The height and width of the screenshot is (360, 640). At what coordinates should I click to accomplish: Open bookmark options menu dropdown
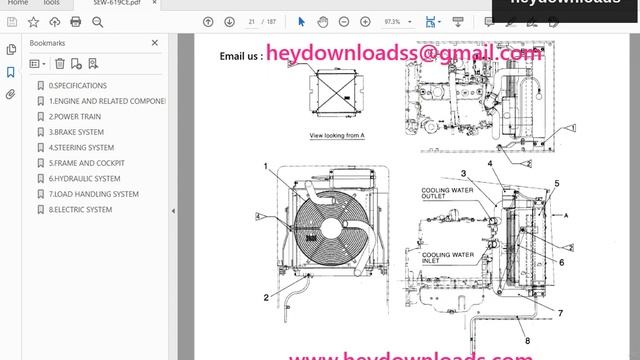37,64
